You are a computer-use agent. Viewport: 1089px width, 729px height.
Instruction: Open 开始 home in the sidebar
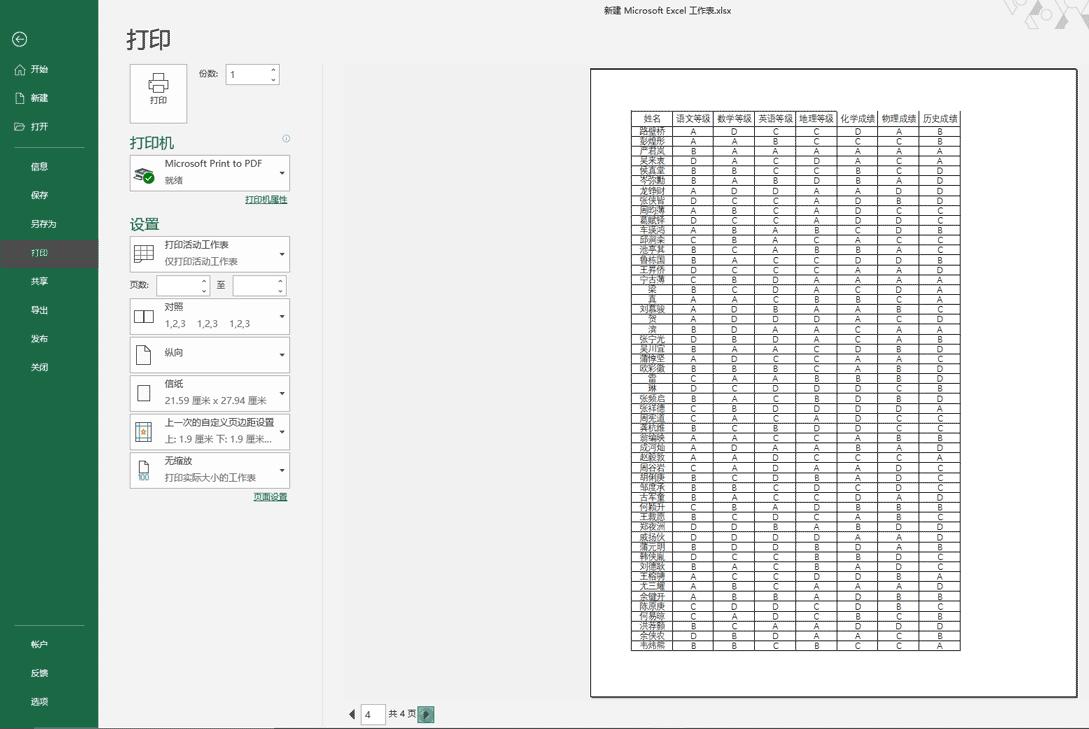39,70
